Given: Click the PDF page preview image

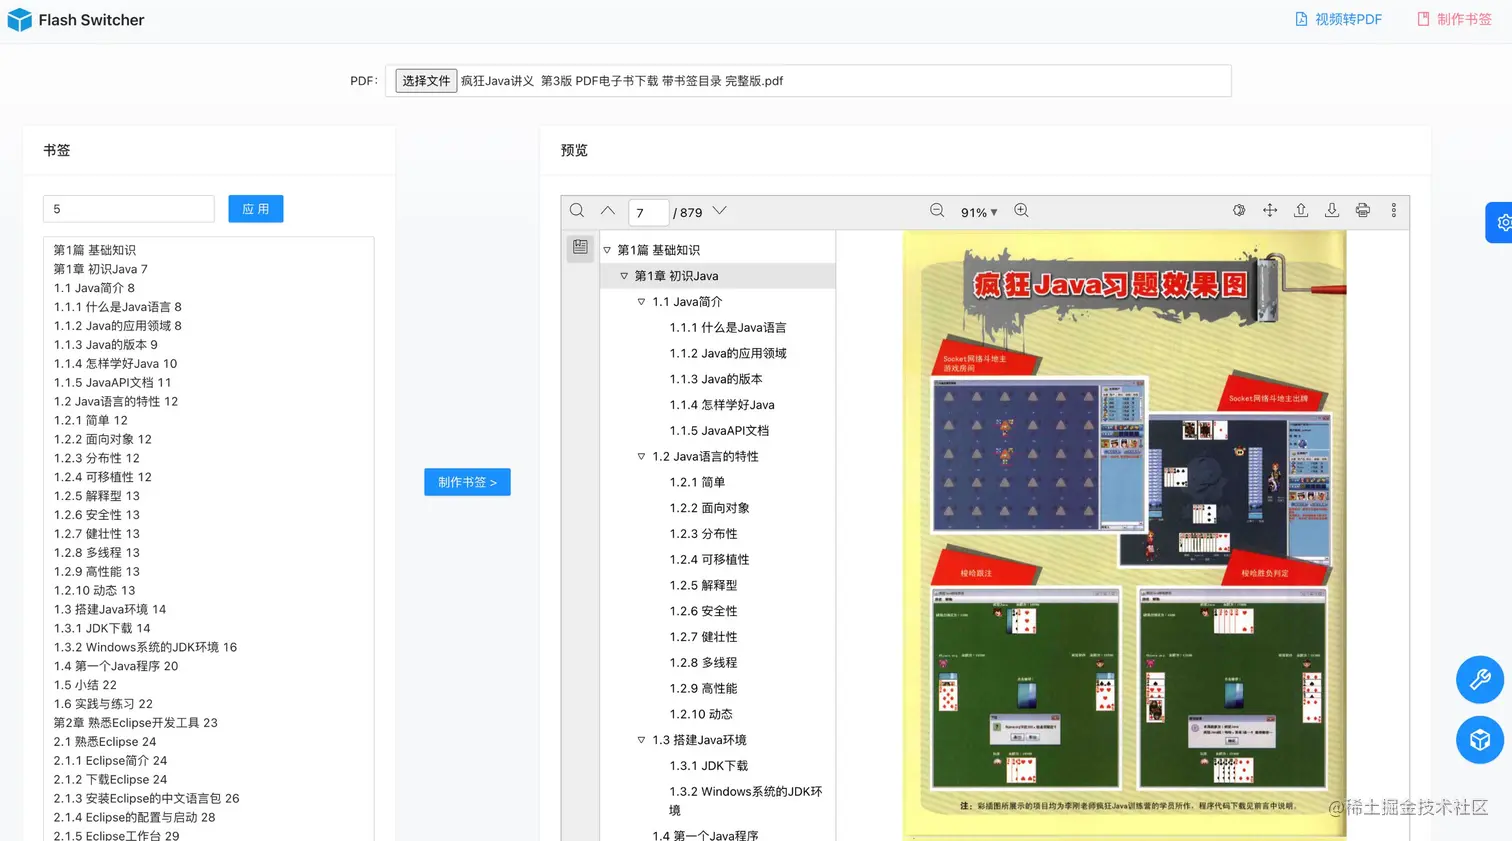Looking at the screenshot, I should (x=1124, y=534).
